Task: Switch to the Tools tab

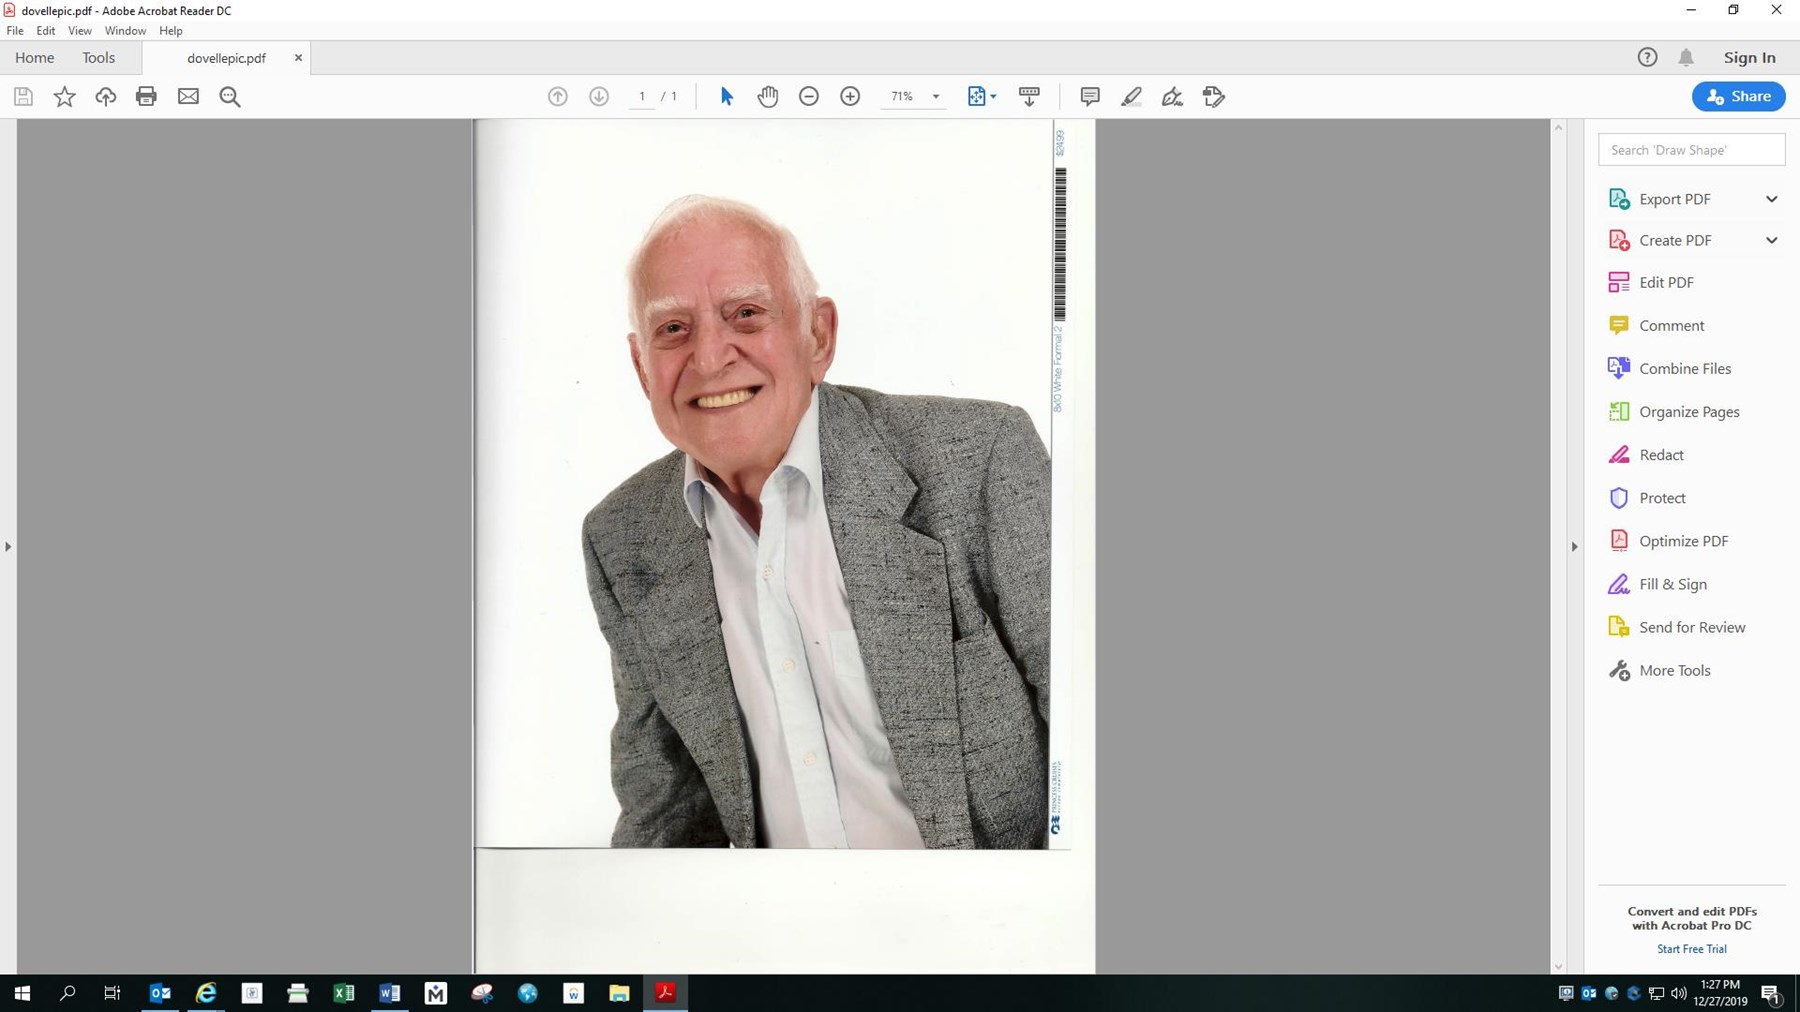Action: point(98,57)
